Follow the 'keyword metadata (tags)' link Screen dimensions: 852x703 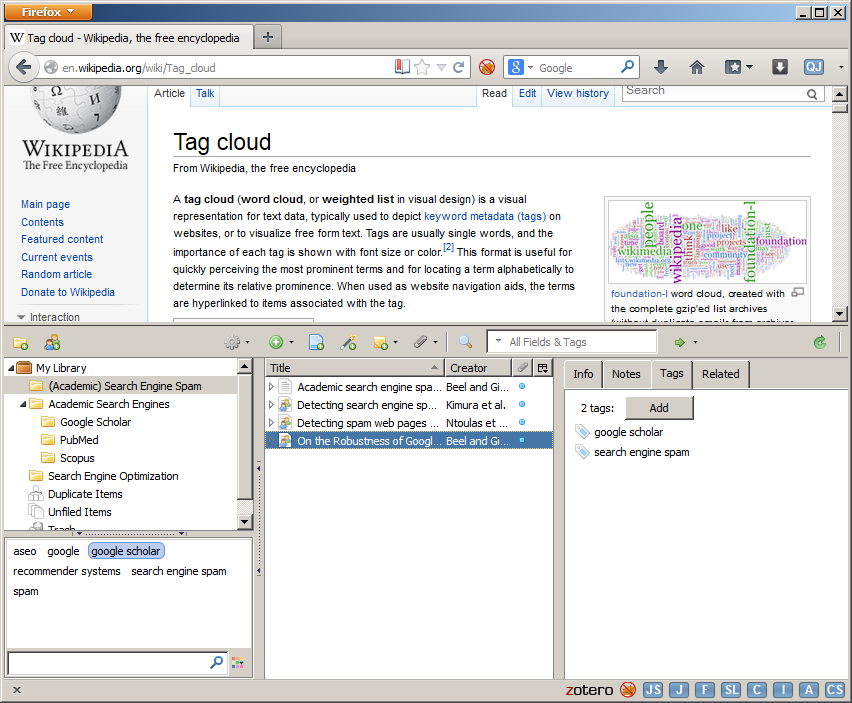click(x=485, y=216)
